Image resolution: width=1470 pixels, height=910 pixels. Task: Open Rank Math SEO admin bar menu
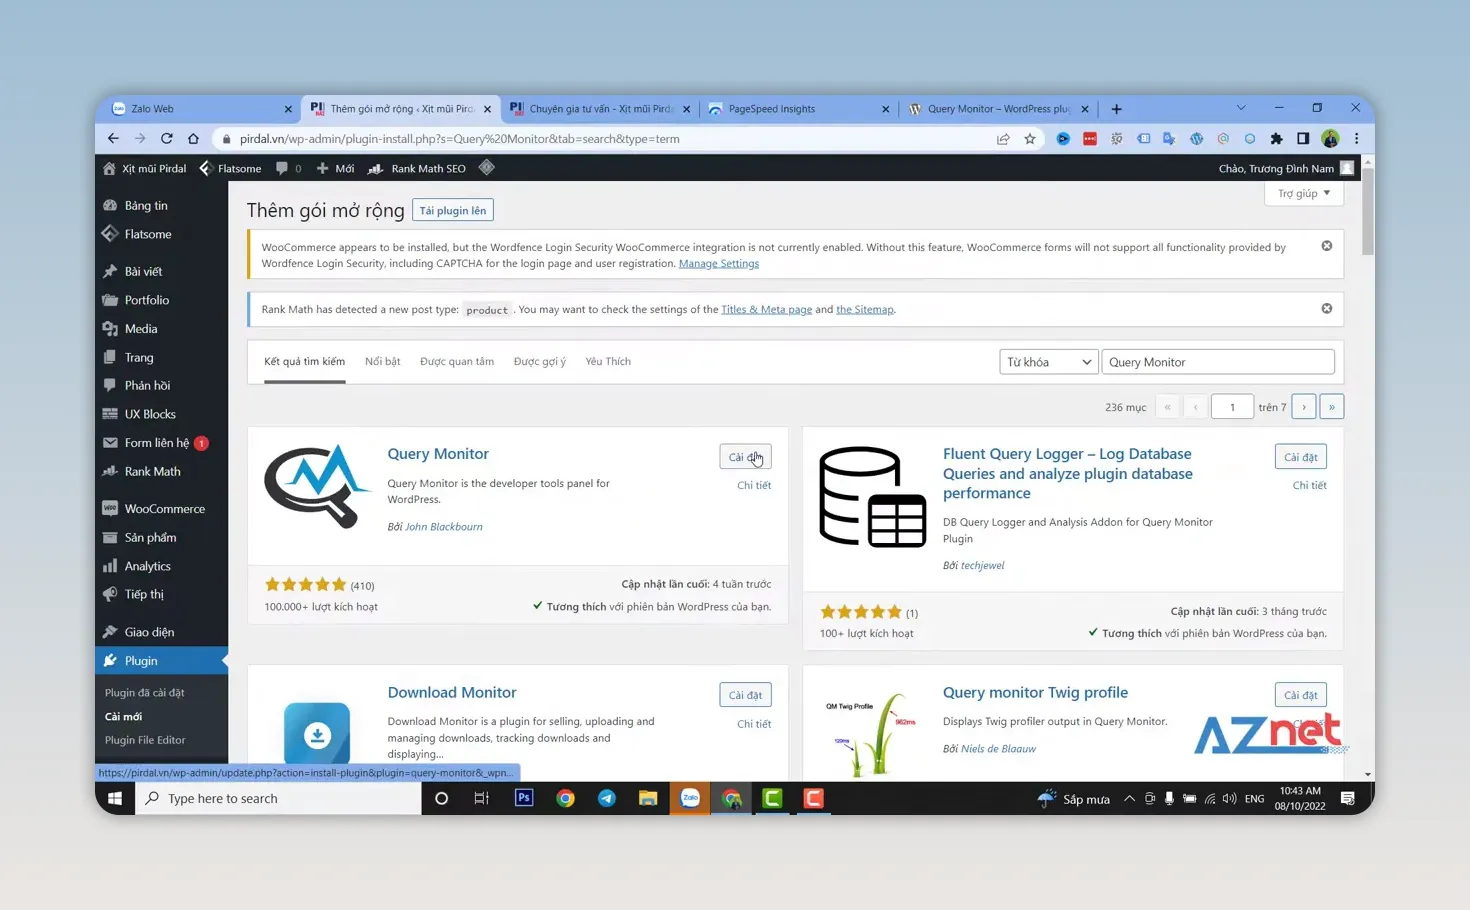417,168
